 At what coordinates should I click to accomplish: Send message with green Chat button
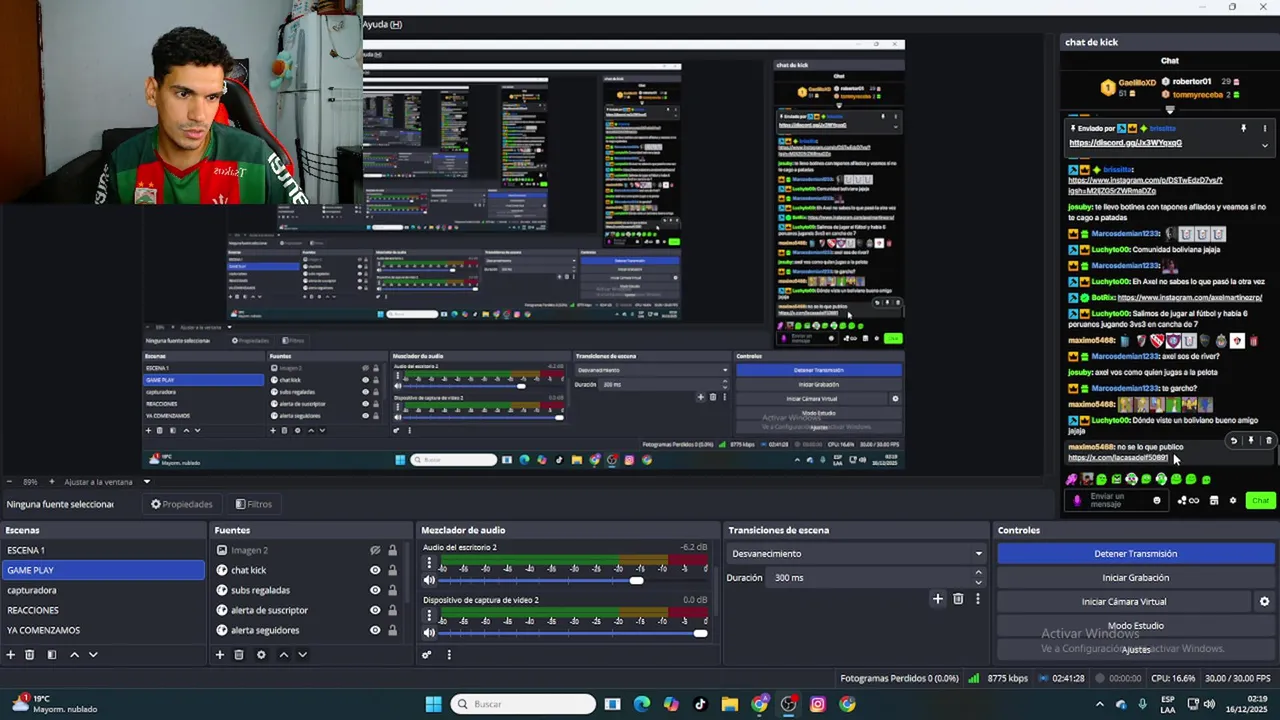(1260, 501)
